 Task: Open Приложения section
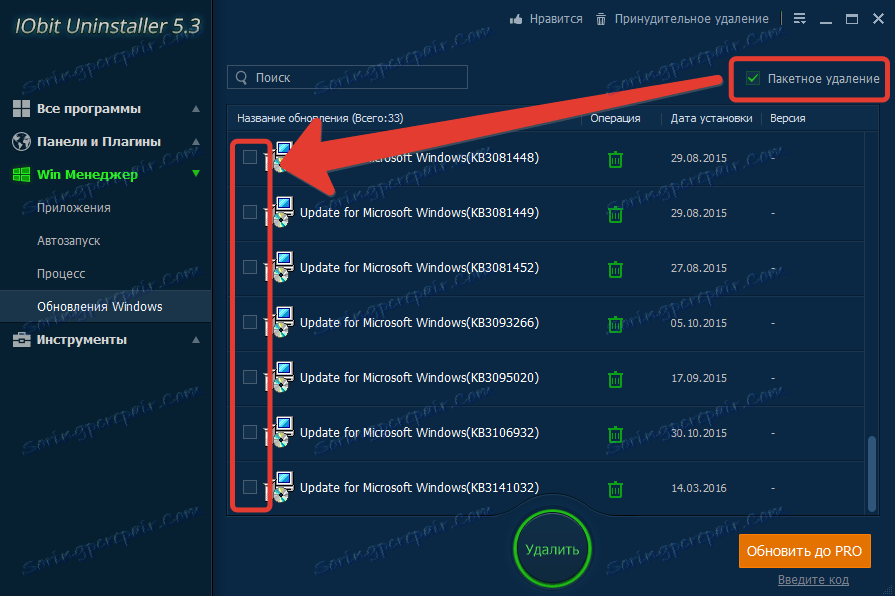coord(74,208)
